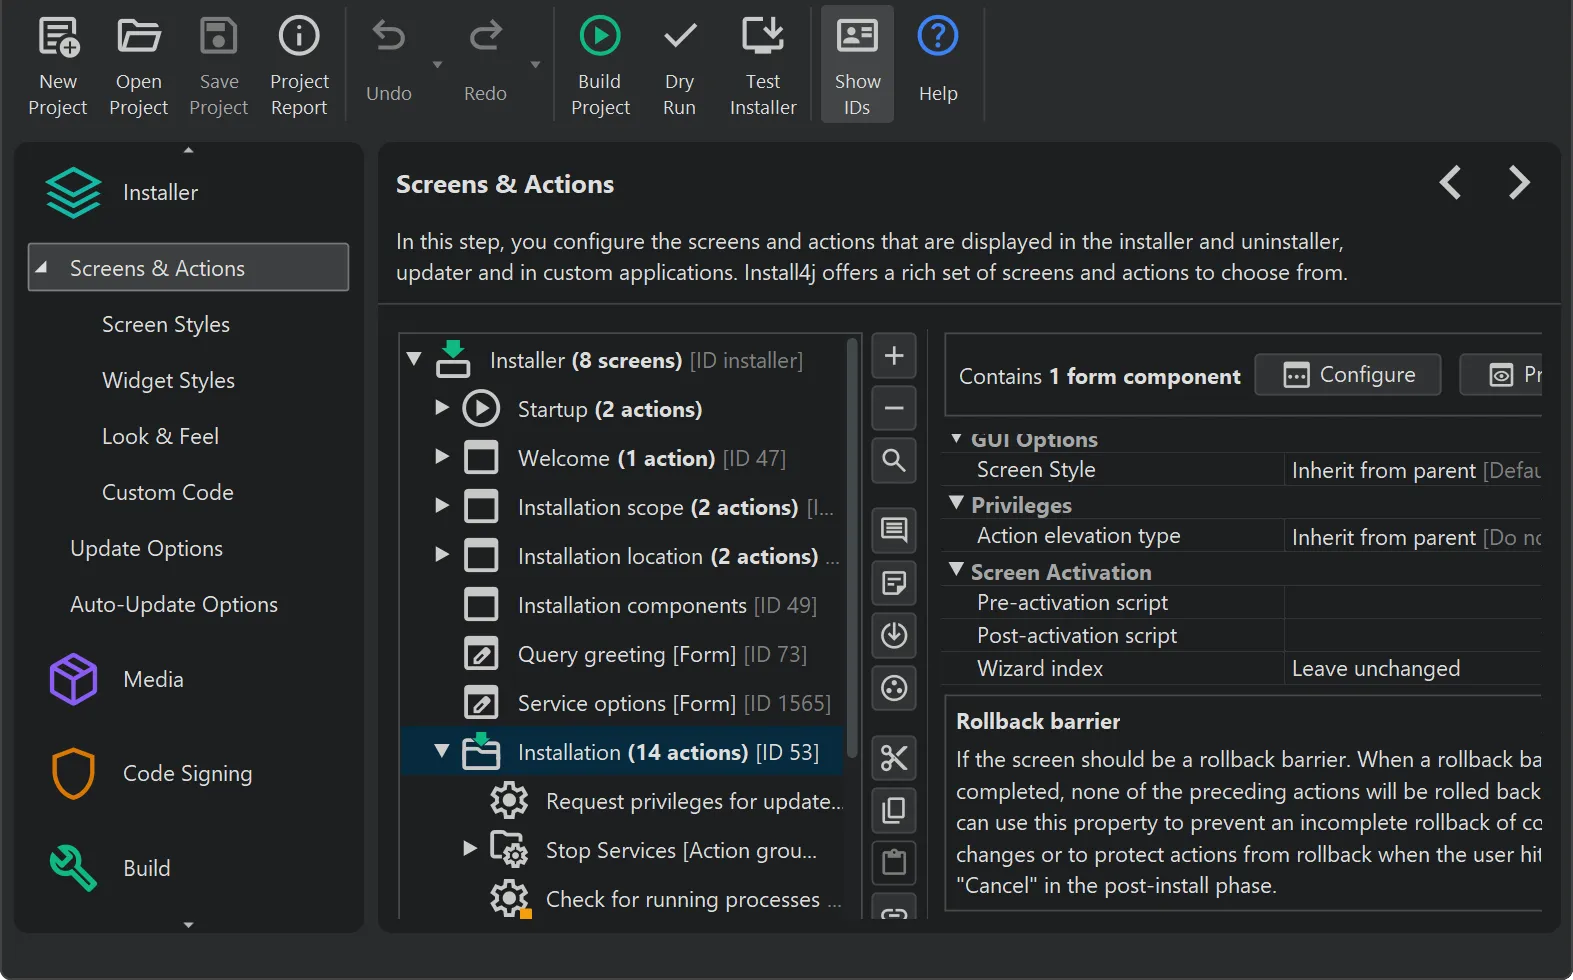Image resolution: width=1573 pixels, height=980 pixels.
Task: Select Look & Feel in sidebar
Action: (160, 437)
